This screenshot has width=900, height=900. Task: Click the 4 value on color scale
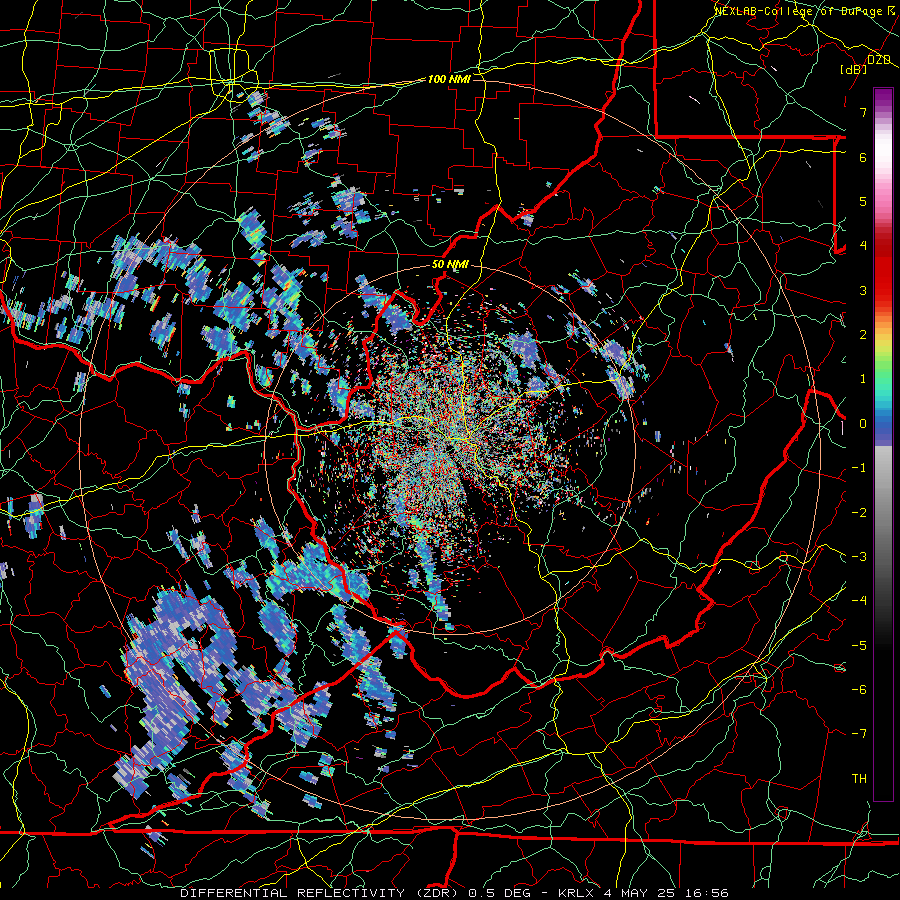pyautogui.click(x=863, y=245)
